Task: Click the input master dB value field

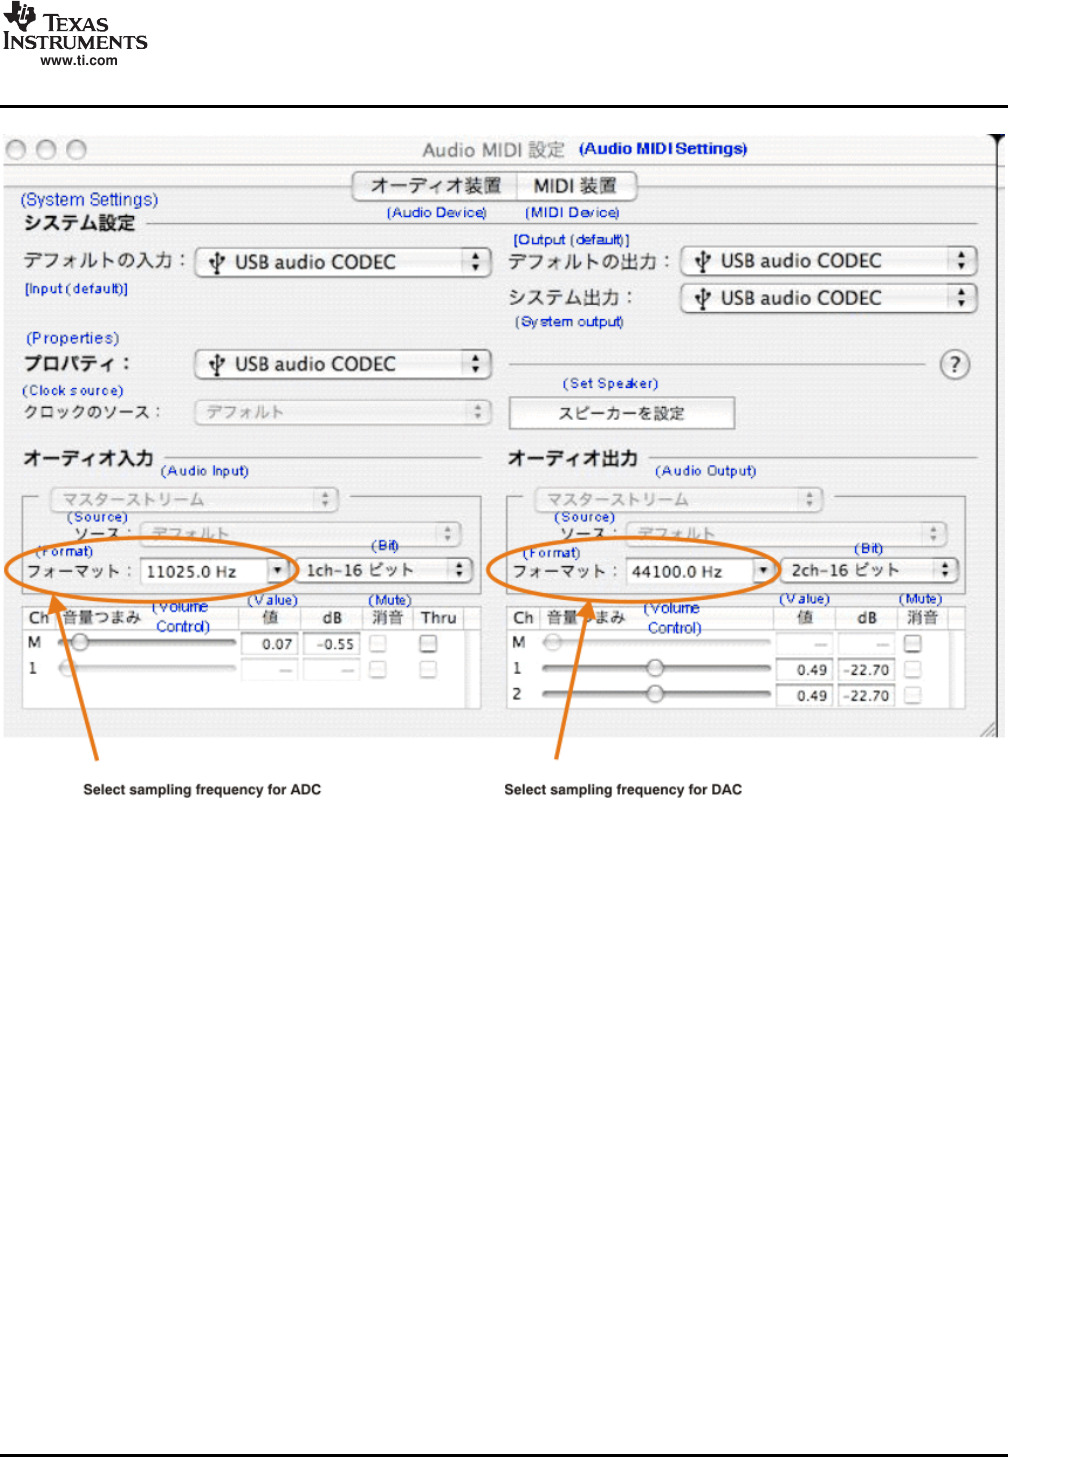Action: click(331, 645)
